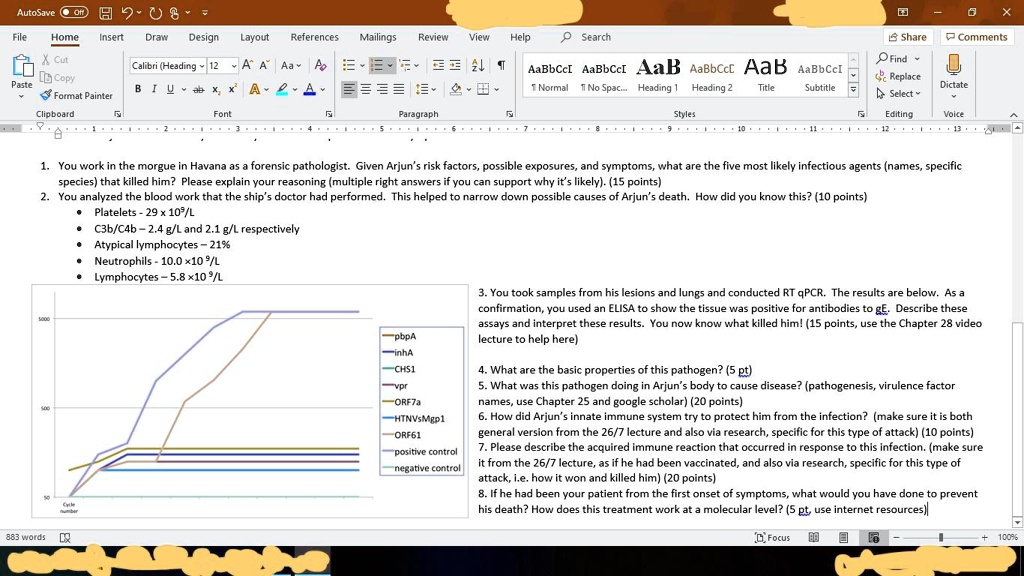The width and height of the screenshot is (1024, 576).
Task: Toggle the bullets list button
Action: tap(349, 65)
